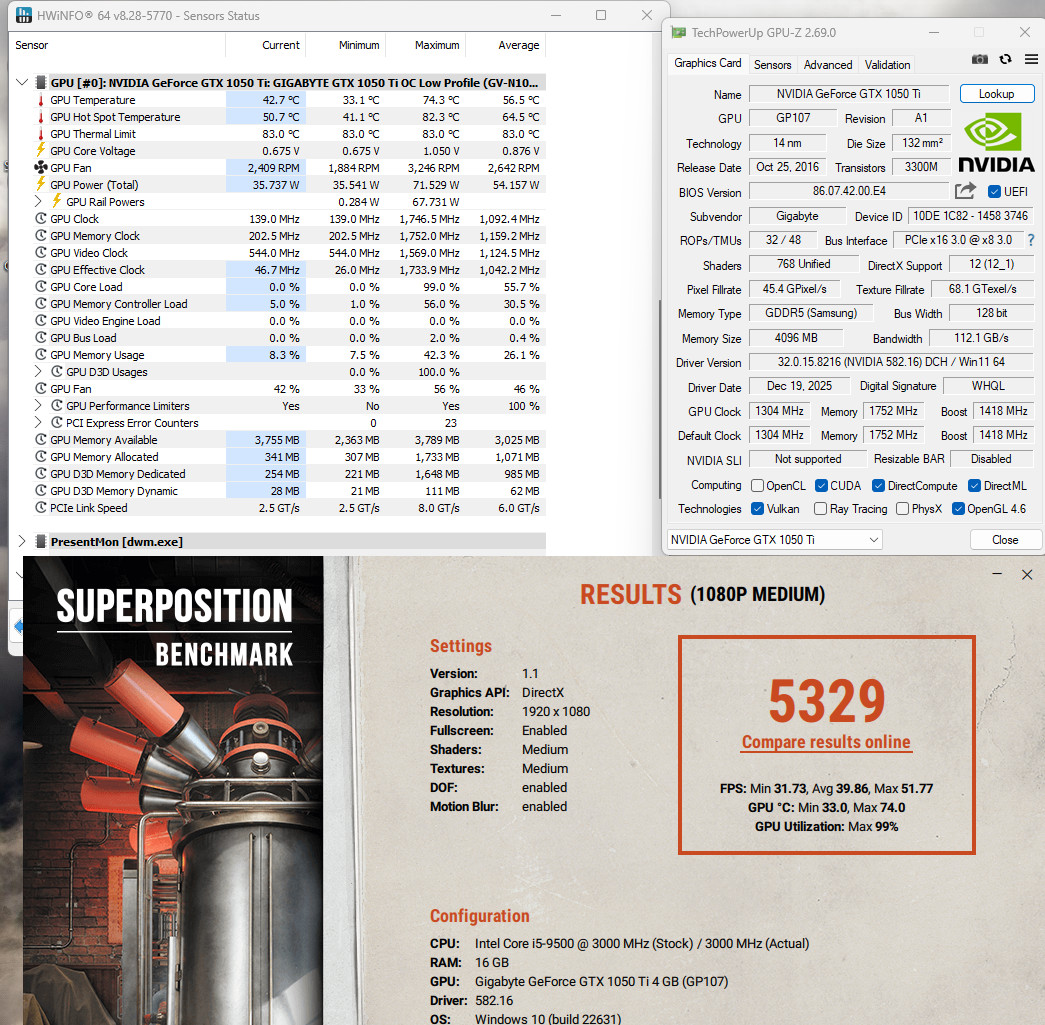Click the GPU chip icon in header row
Viewport: 1045px width, 1025px height.
(x=41, y=83)
